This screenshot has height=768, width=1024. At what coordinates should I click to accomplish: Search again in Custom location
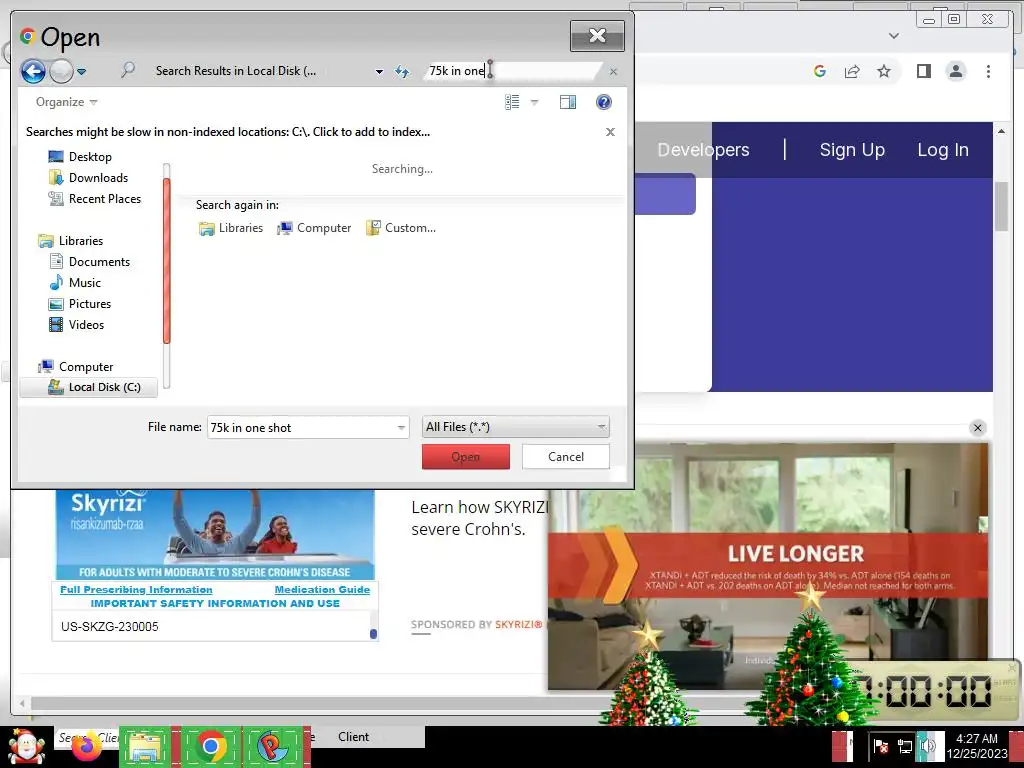tap(400, 228)
